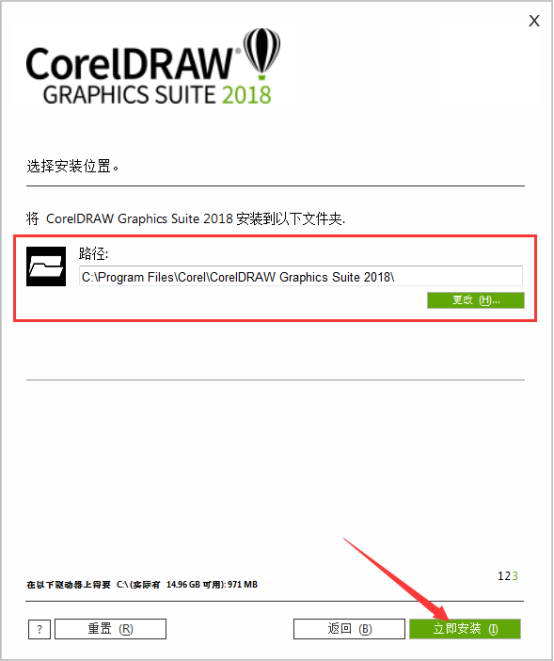Click inside the install path text field
554x661 pixels.
[x=301, y=277]
